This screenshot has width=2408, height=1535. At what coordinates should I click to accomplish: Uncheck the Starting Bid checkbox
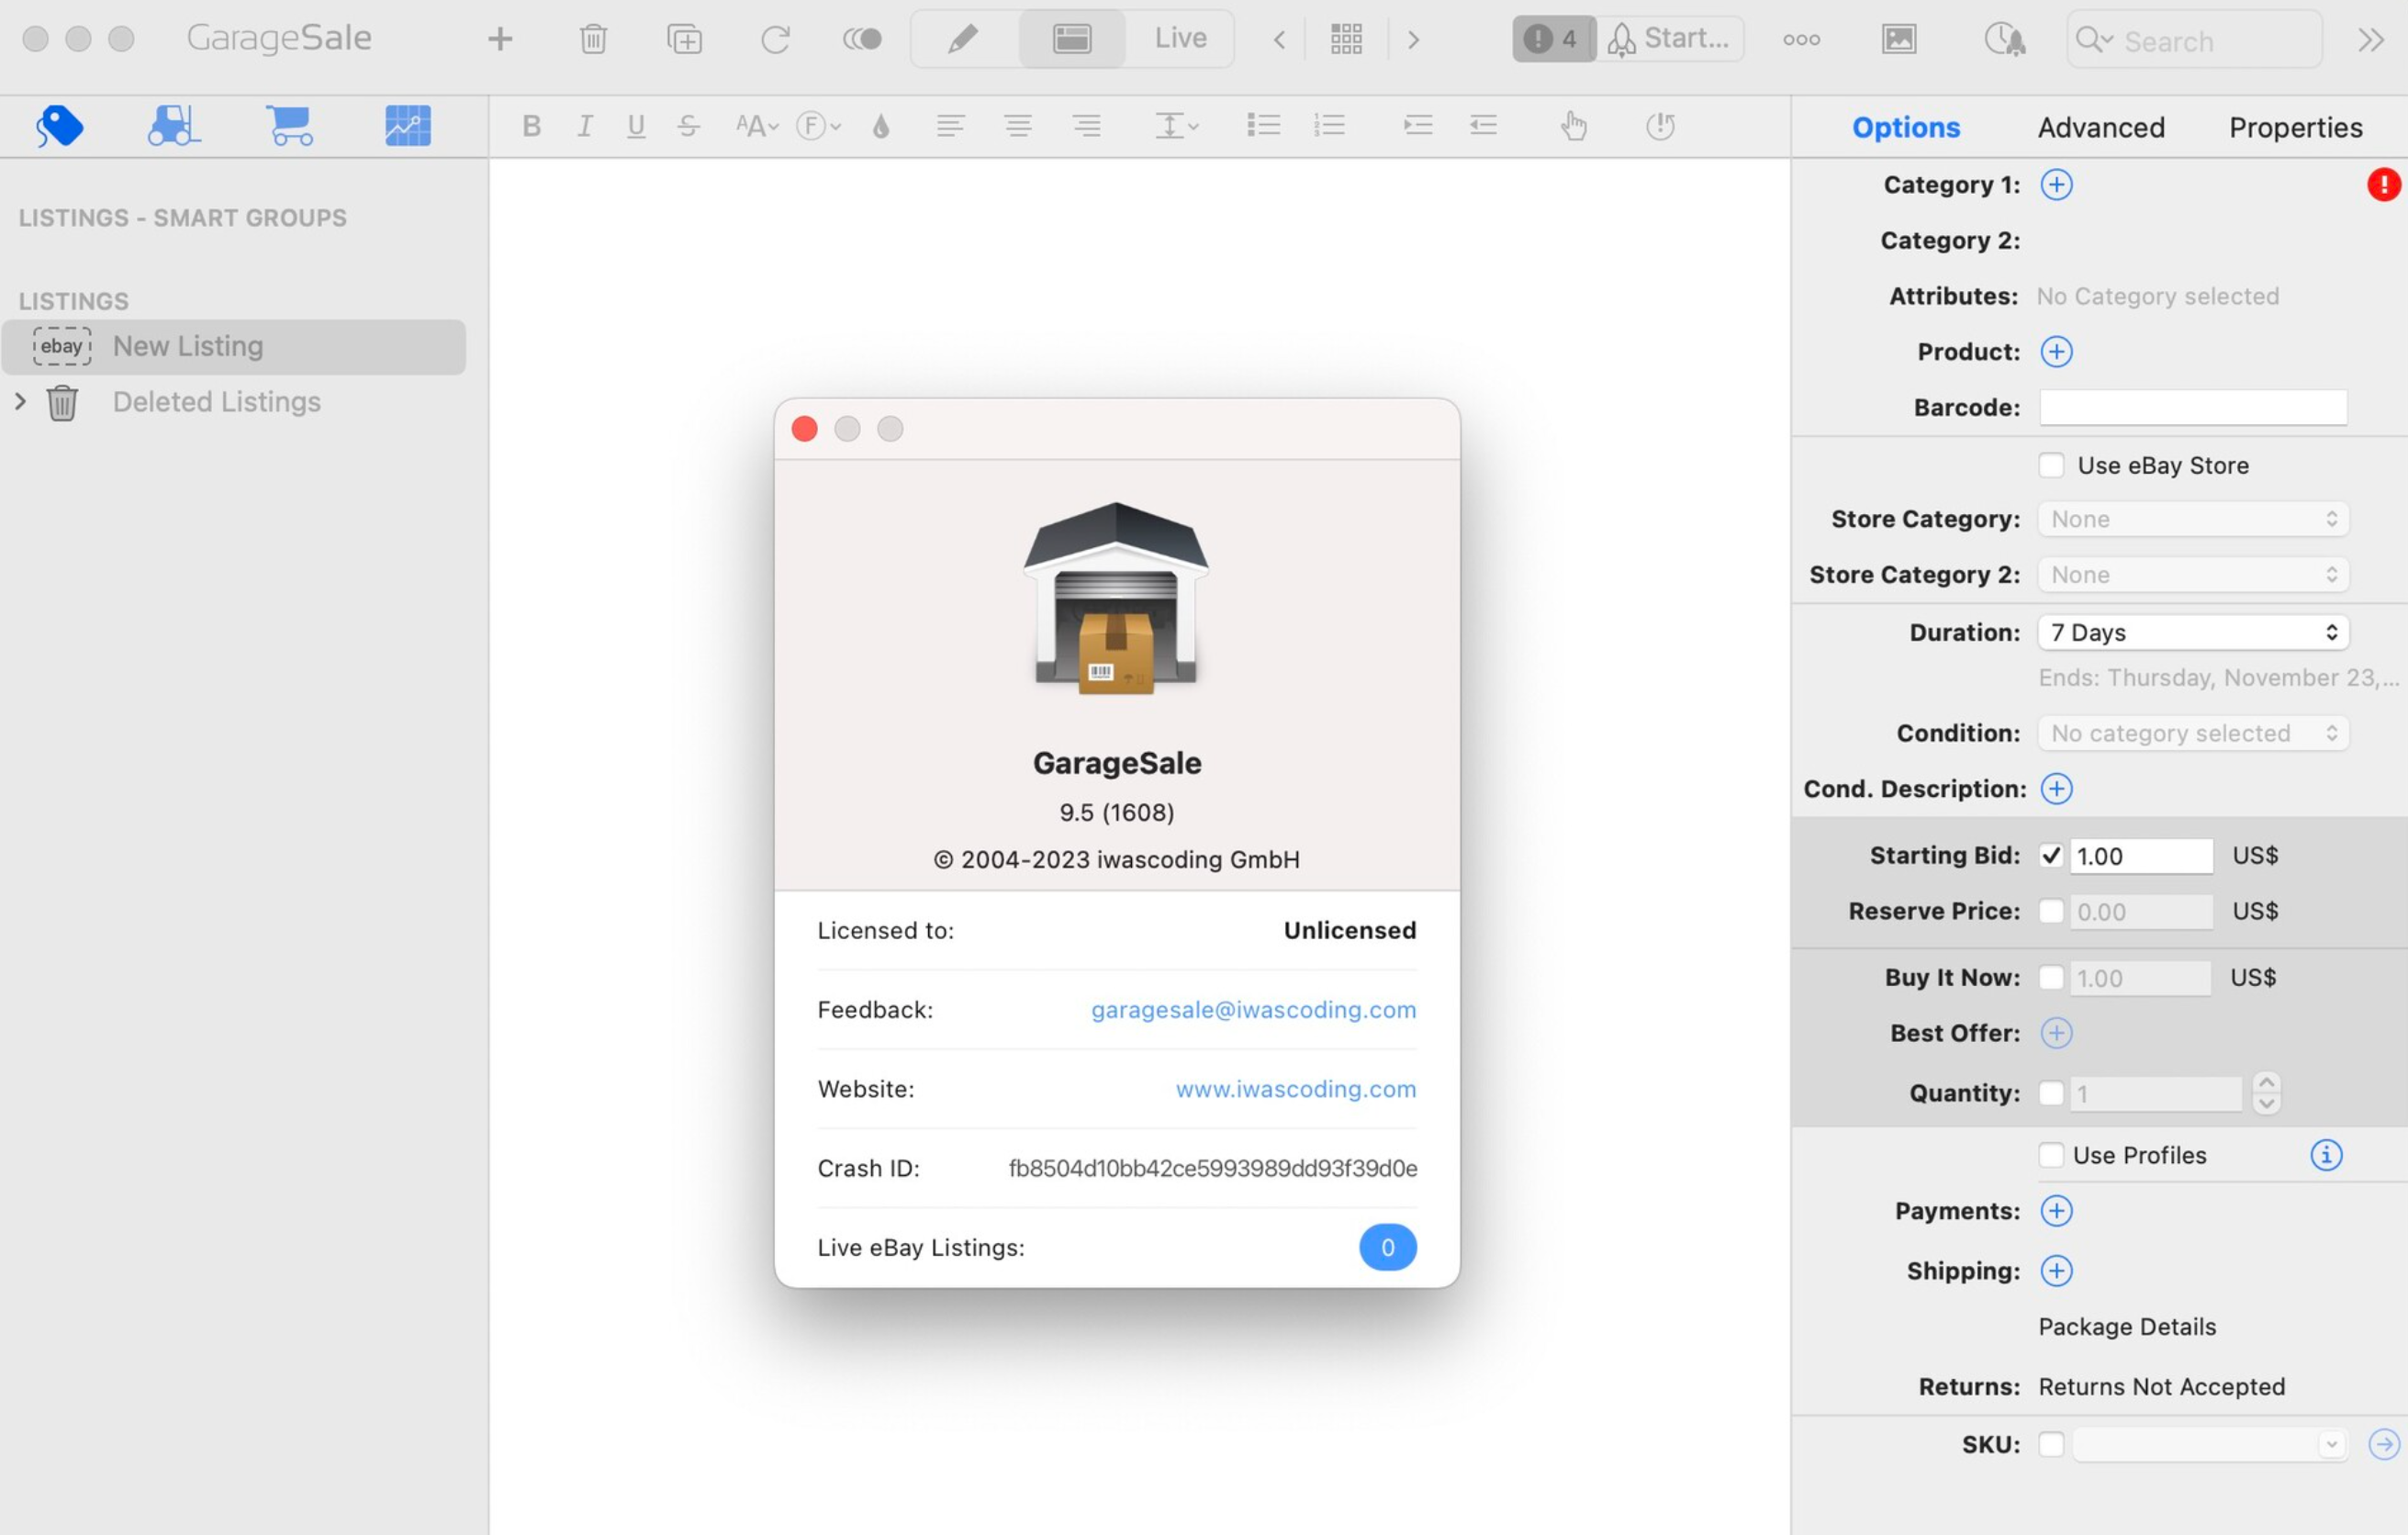pos(2051,856)
